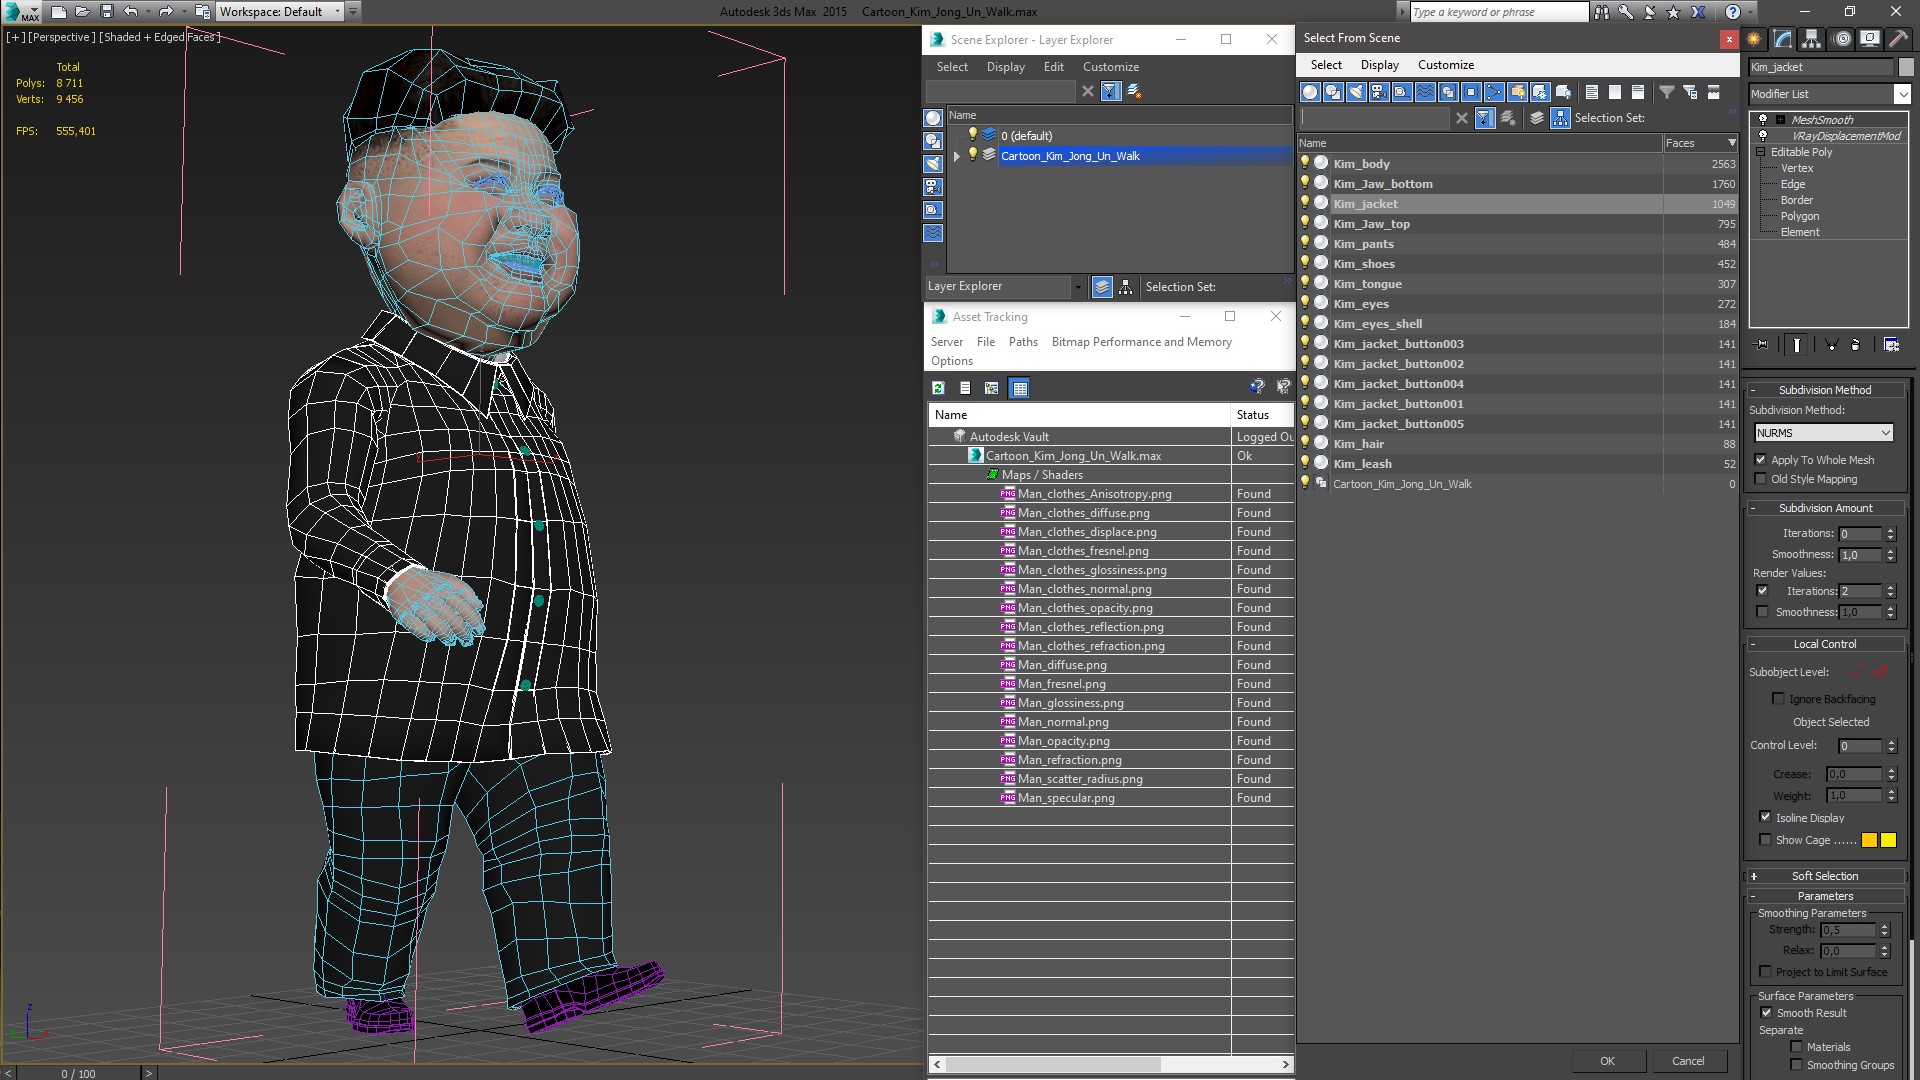The width and height of the screenshot is (1920, 1080).
Task: Click Pin Stack icon below modifier stack
Action: 1762,344
